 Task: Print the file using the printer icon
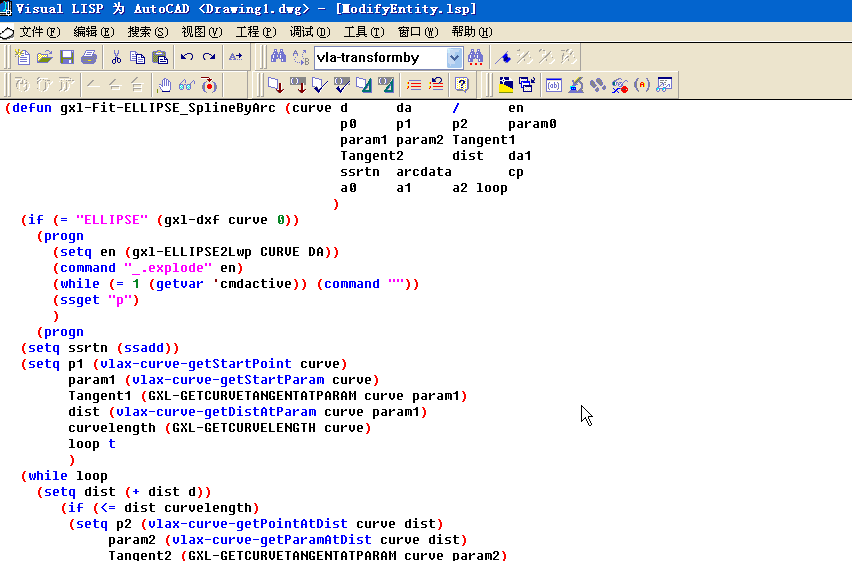(89, 57)
